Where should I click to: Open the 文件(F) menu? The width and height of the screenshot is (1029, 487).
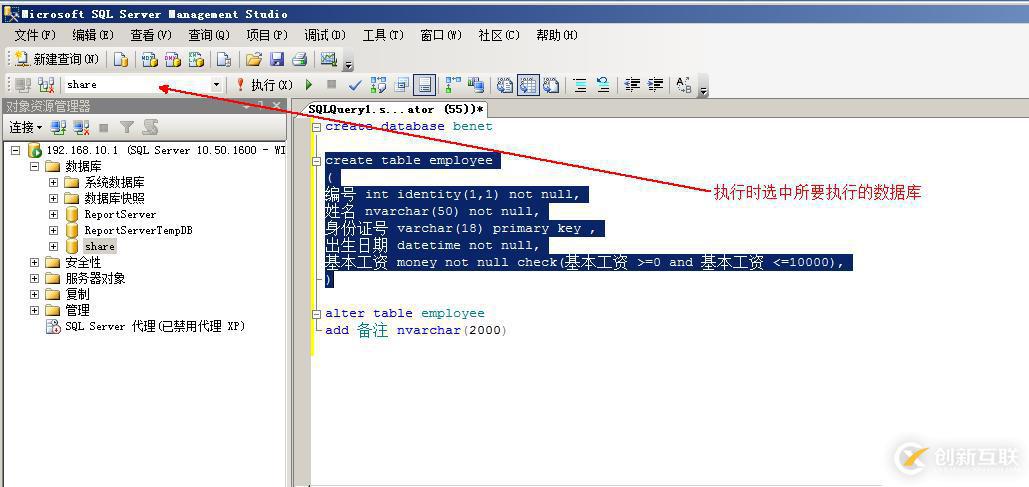coord(35,35)
